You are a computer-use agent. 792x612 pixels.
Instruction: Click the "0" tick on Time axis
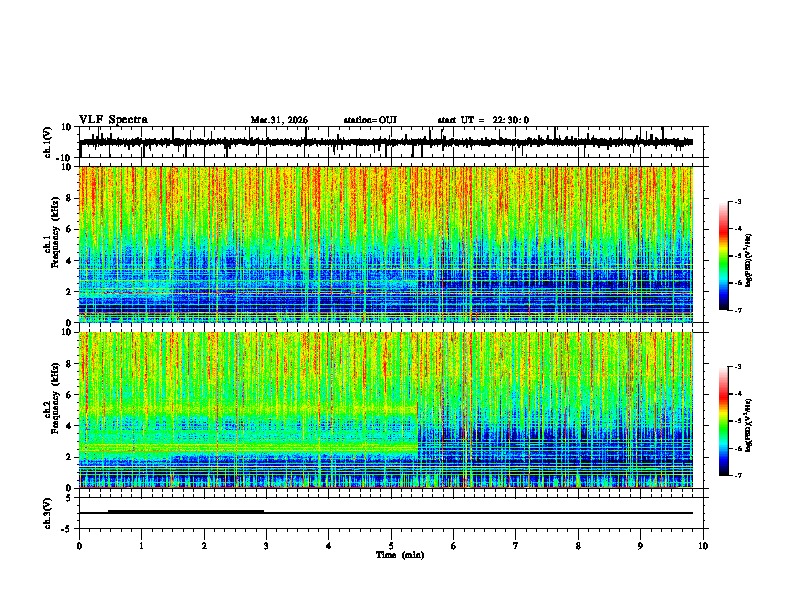point(79,546)
